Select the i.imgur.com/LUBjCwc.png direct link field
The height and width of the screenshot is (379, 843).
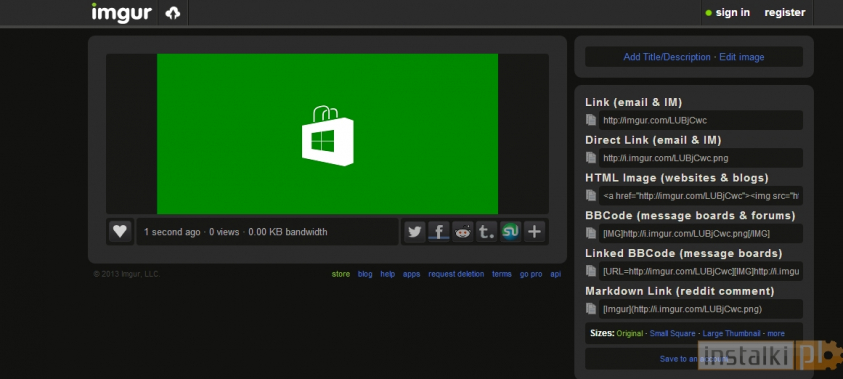701,158
